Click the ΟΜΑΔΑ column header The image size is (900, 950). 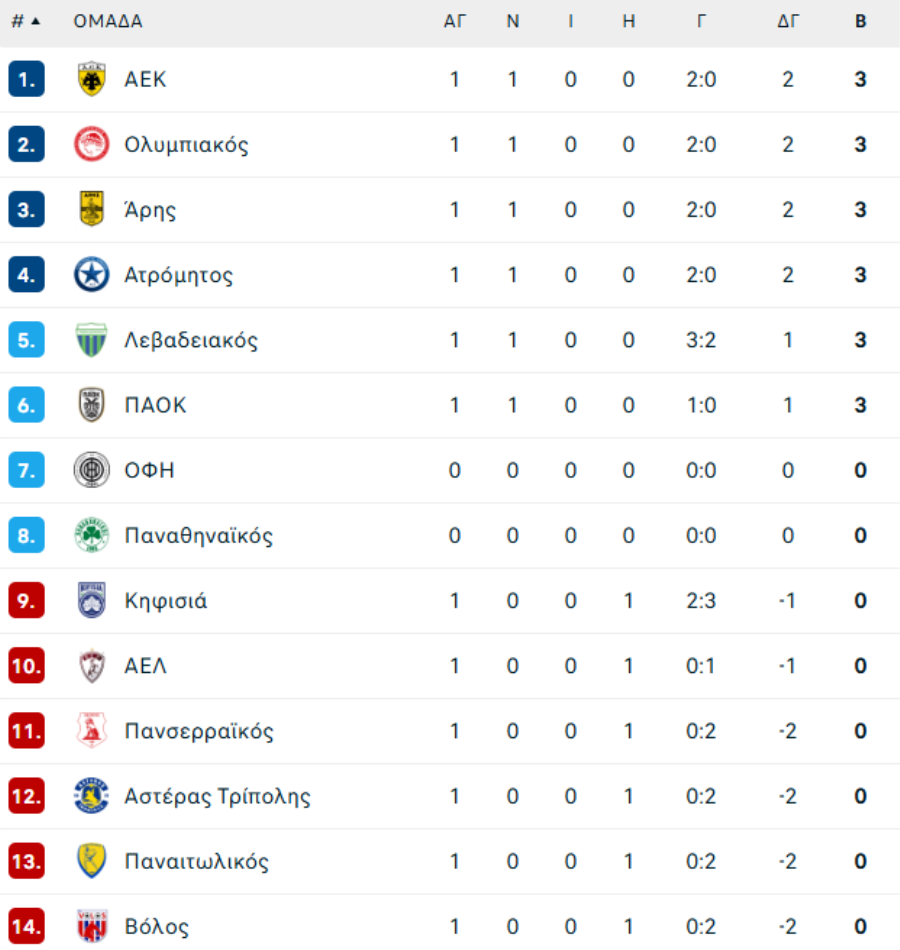108,21
